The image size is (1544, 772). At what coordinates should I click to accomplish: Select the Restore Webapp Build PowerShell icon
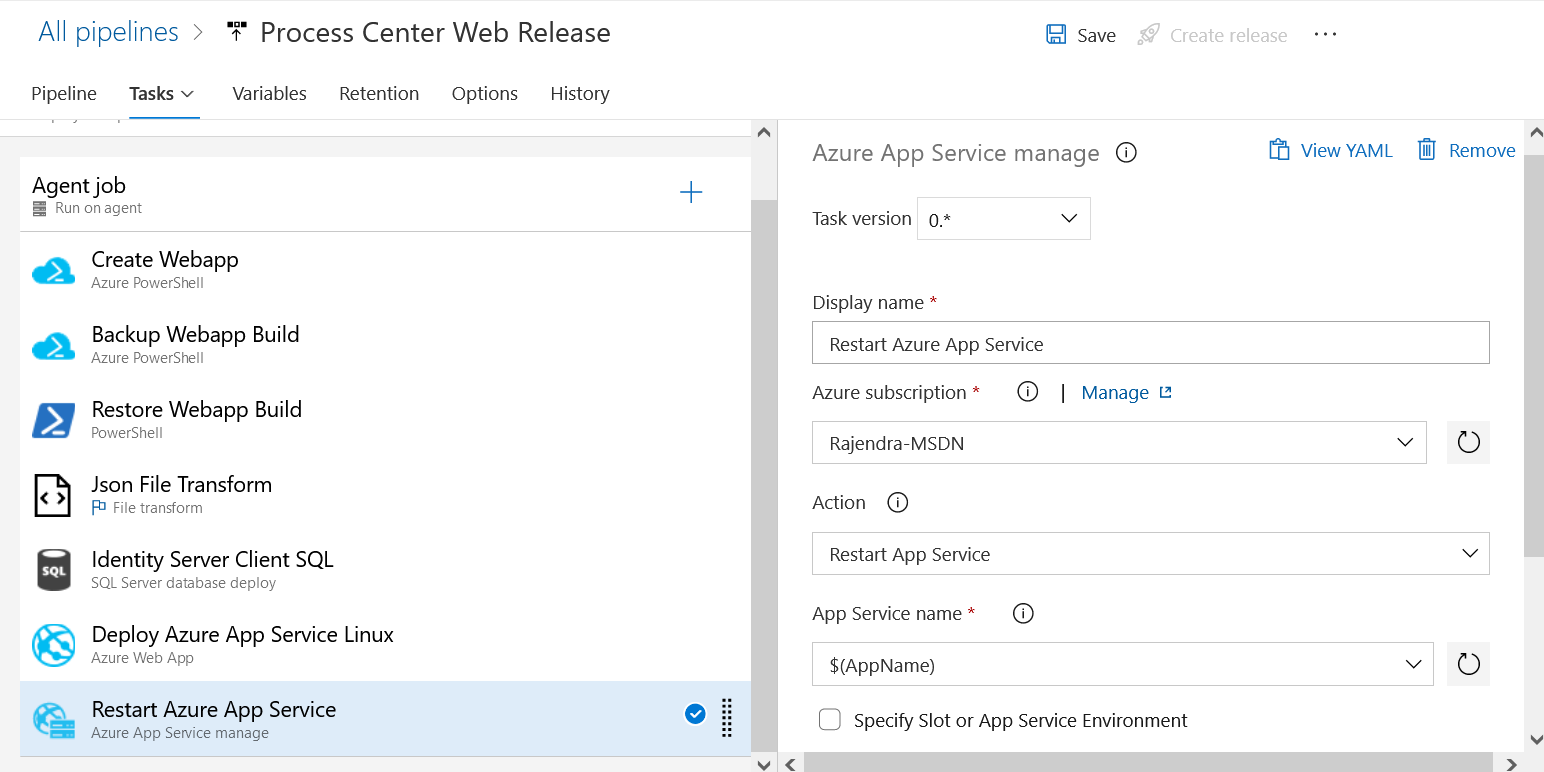pos(53,421)
